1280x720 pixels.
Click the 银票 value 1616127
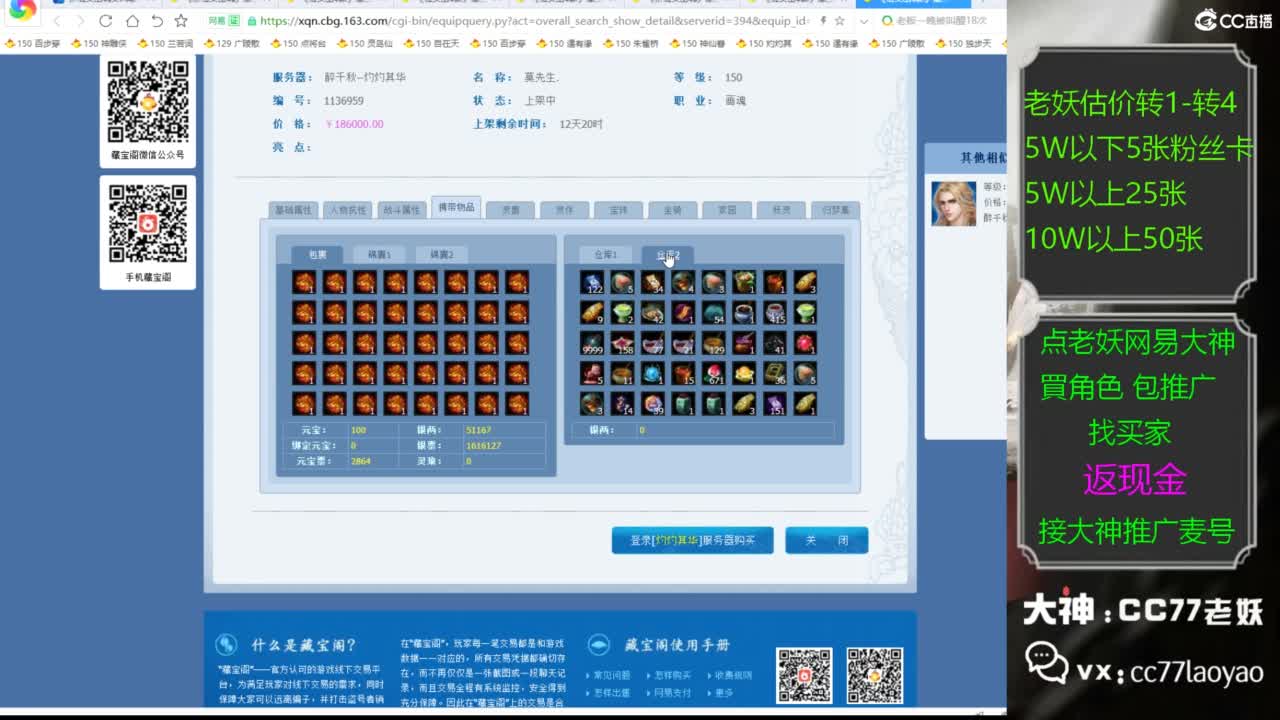pyautogui.click(x=483, y=446)
